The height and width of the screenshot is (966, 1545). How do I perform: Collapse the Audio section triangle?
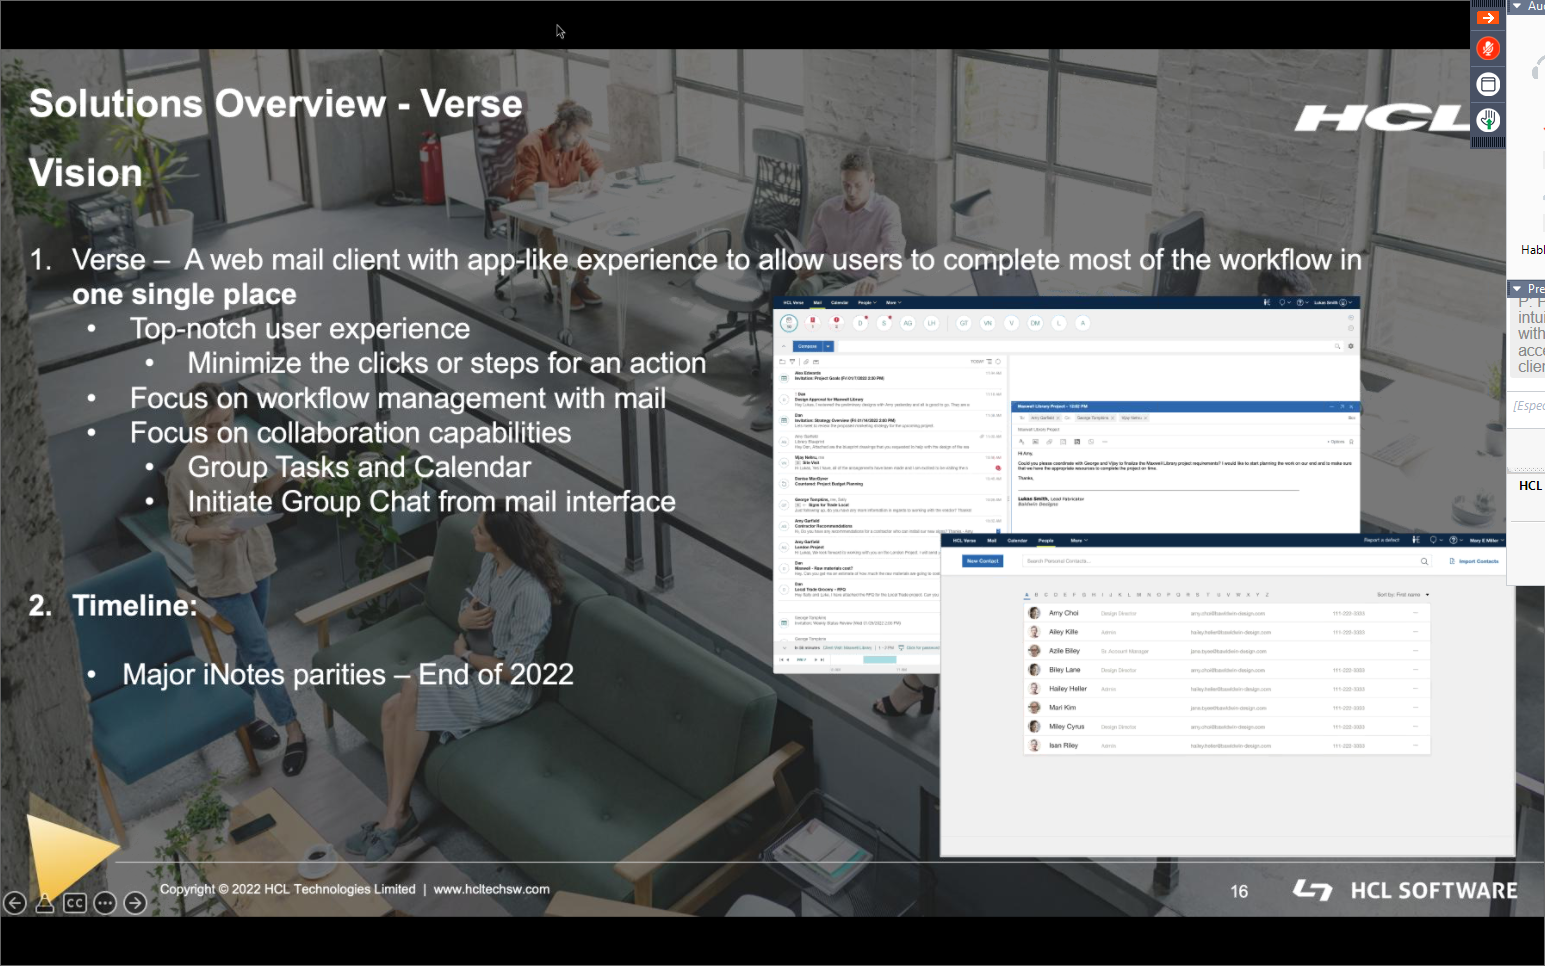tap(1517, 6)
